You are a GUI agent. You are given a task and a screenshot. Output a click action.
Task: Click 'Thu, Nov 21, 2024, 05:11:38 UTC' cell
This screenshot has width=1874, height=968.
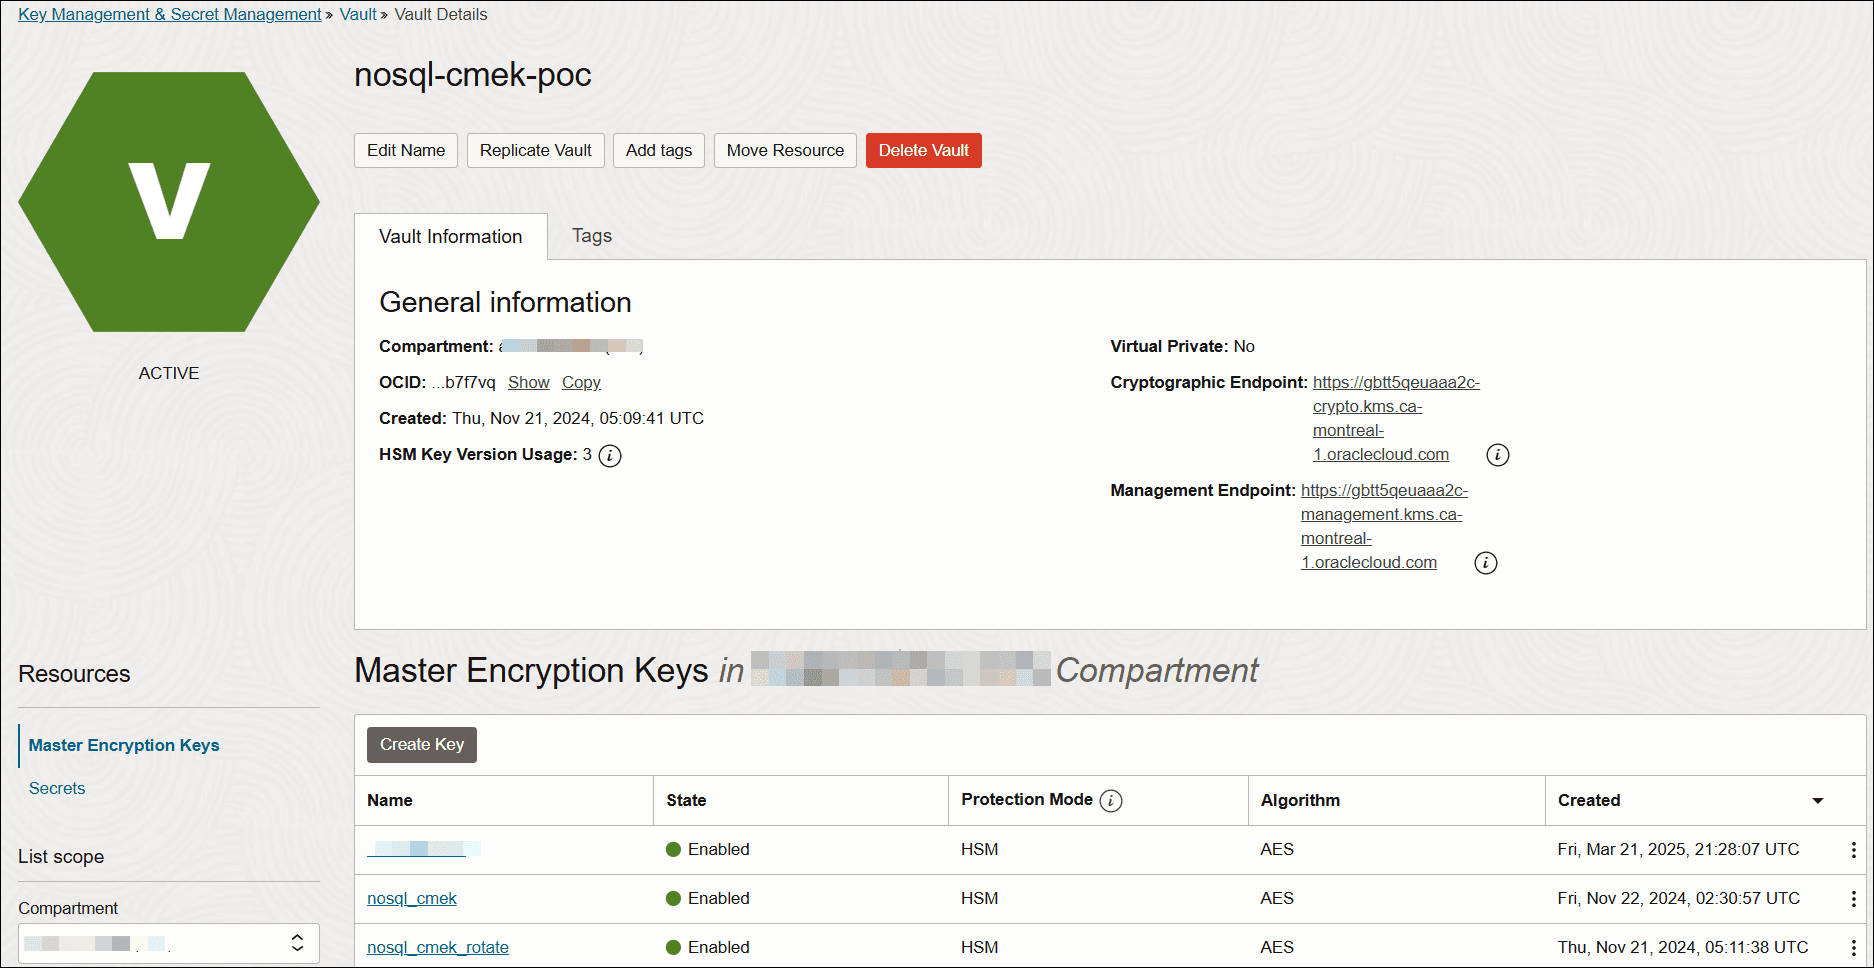click(1683, 947)
